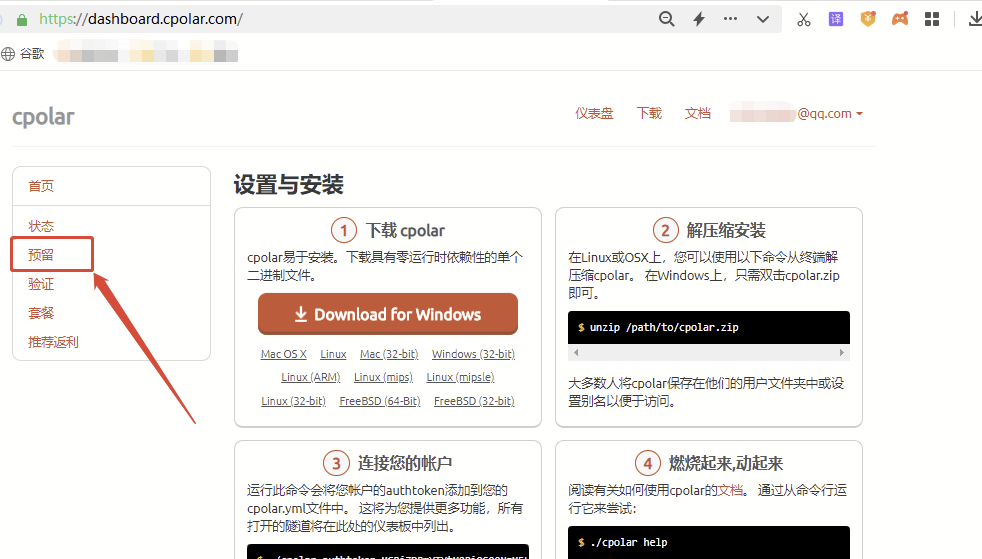Screen dimensions: 982x559
Task: Open the 下载 top navigation link
Action: pyautogui.click(x=649, y=114)
